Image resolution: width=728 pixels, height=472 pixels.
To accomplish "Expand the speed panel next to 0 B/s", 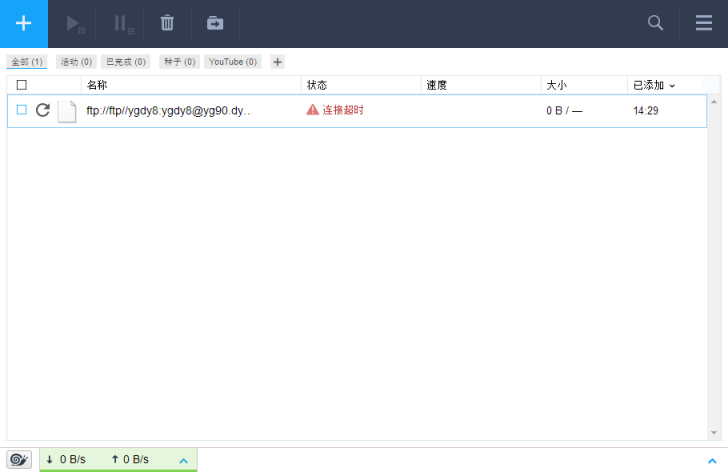I will pyautogui.click(x=183, y=461).
